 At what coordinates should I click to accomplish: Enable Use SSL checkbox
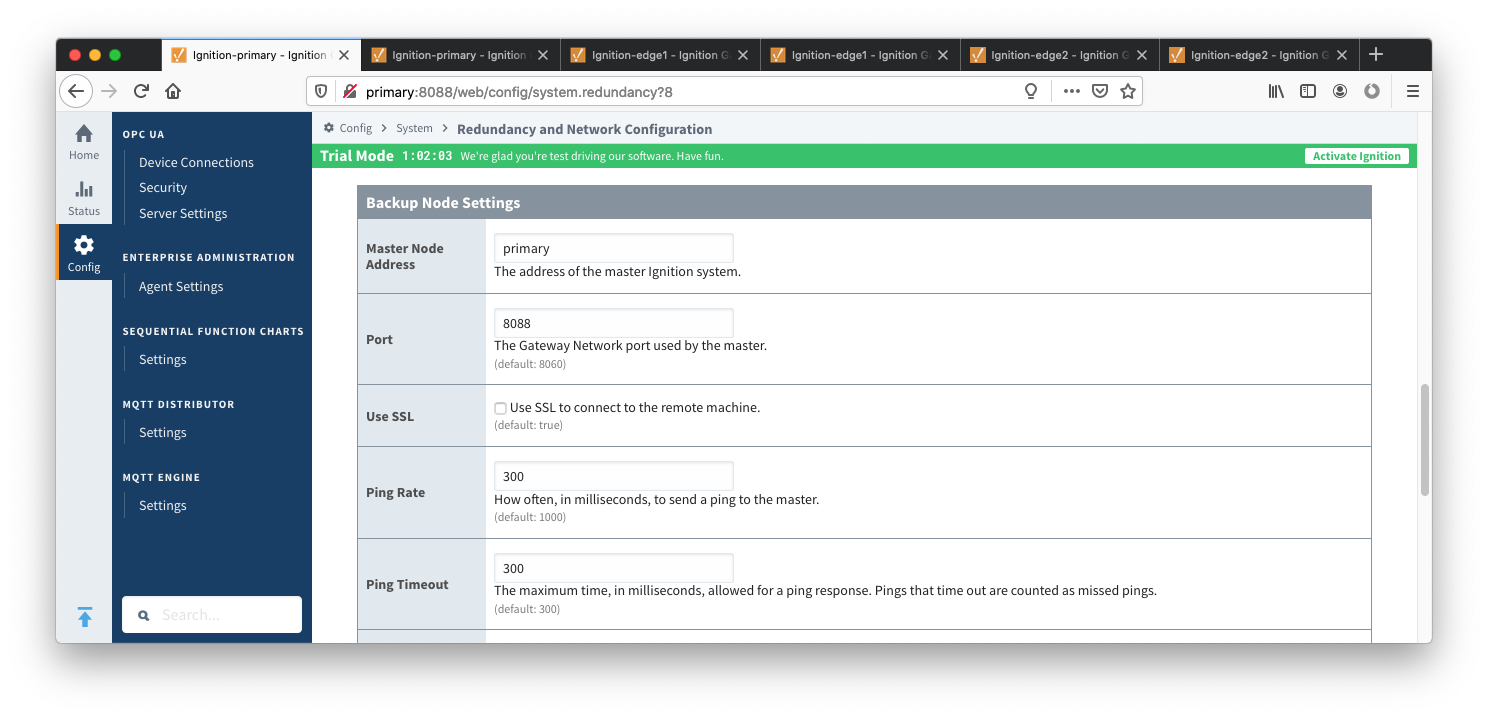(500, 408)
